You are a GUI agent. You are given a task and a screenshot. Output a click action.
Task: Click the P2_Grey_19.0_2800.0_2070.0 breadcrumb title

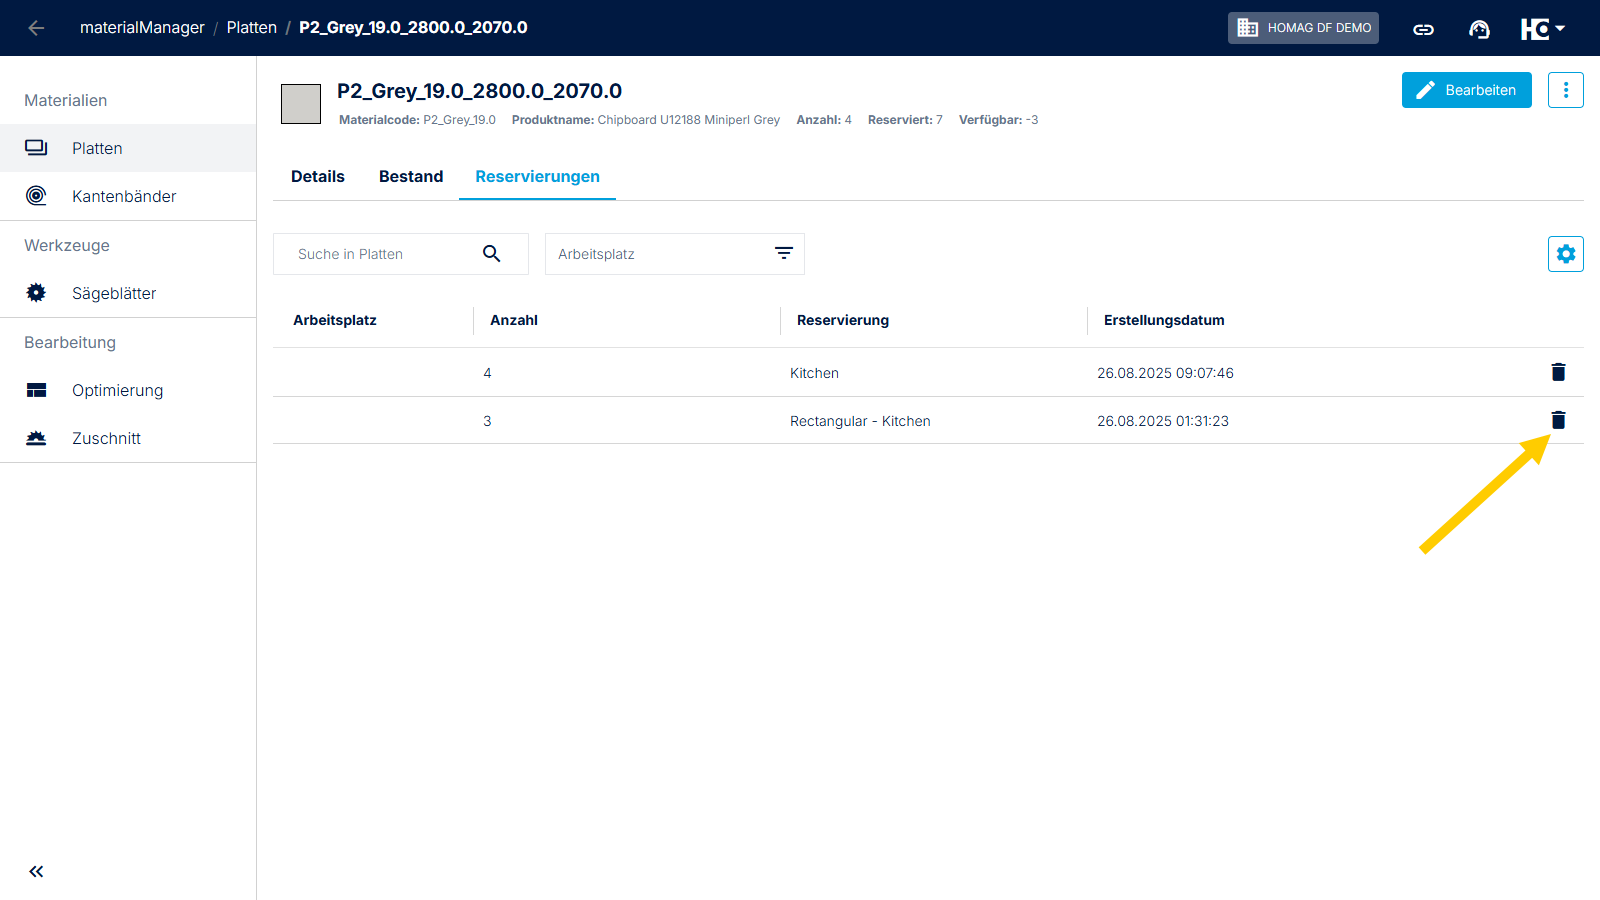click(x=413, y=28)
